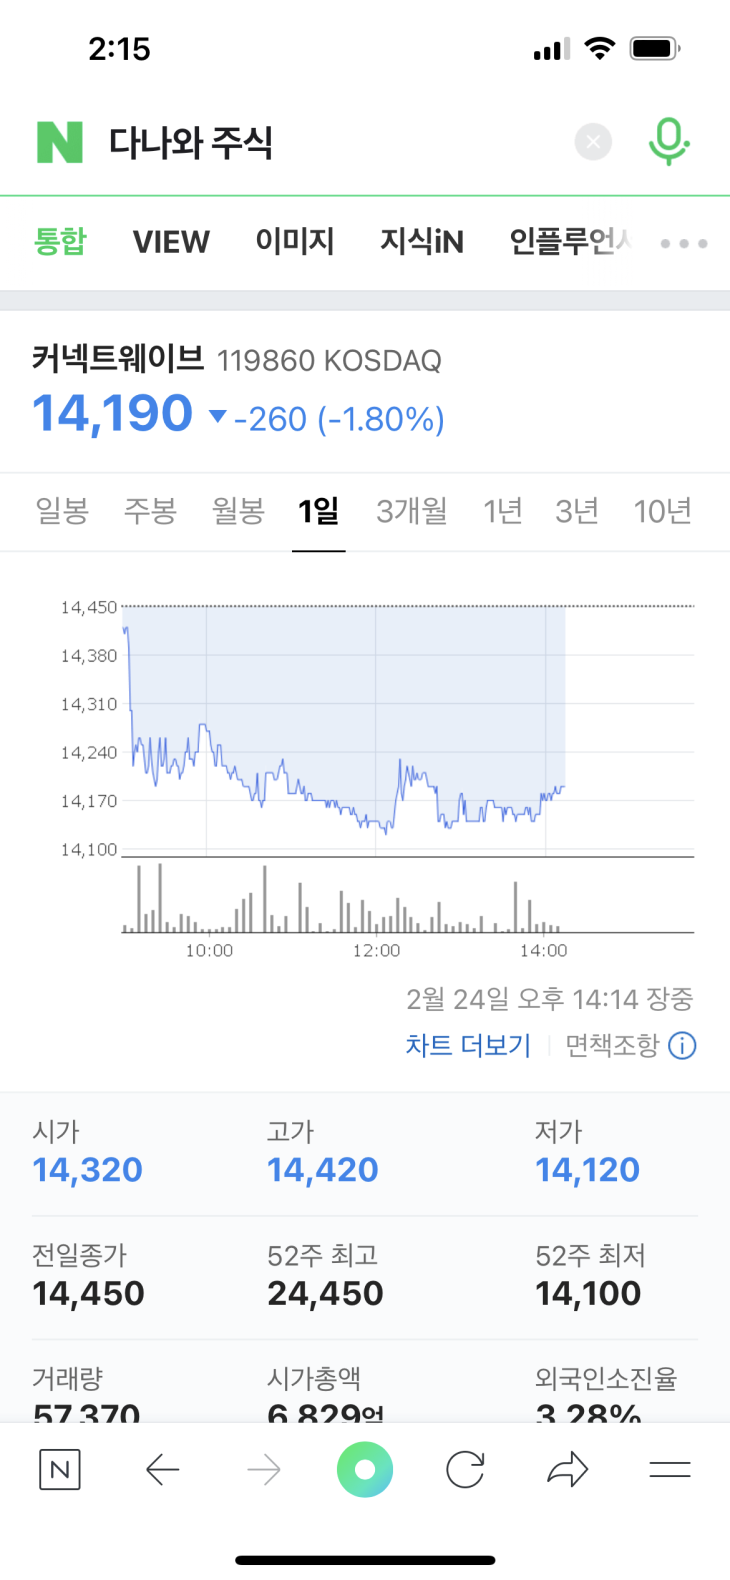The width and height of the screenshot is (730, 1580).
Task: Tap the green circle button in the bottom bar
Action: coord(365,1469)
